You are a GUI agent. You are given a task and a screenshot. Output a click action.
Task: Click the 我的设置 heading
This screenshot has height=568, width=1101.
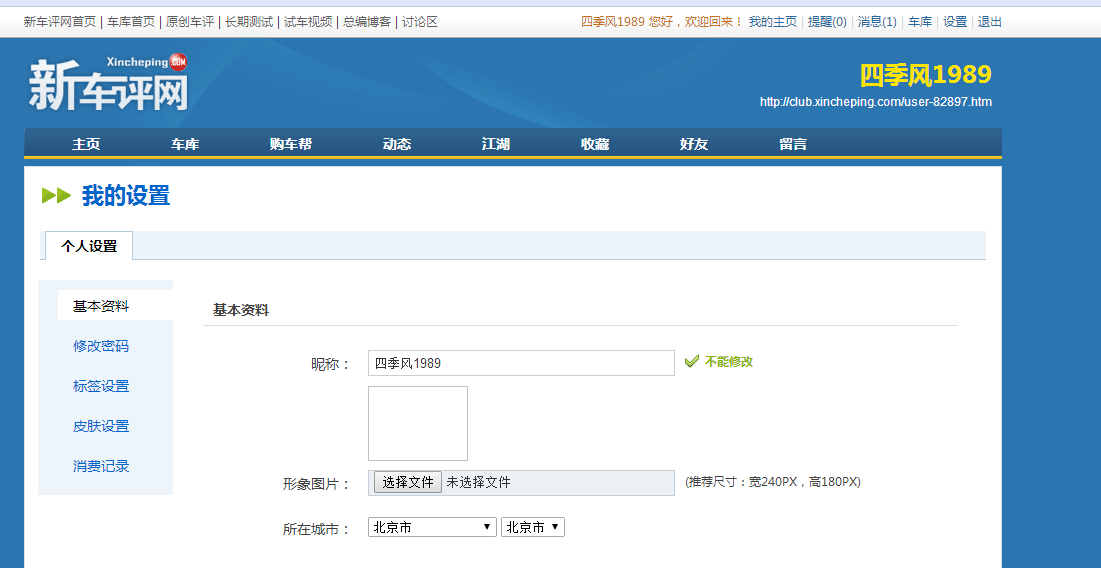point(126,195)
